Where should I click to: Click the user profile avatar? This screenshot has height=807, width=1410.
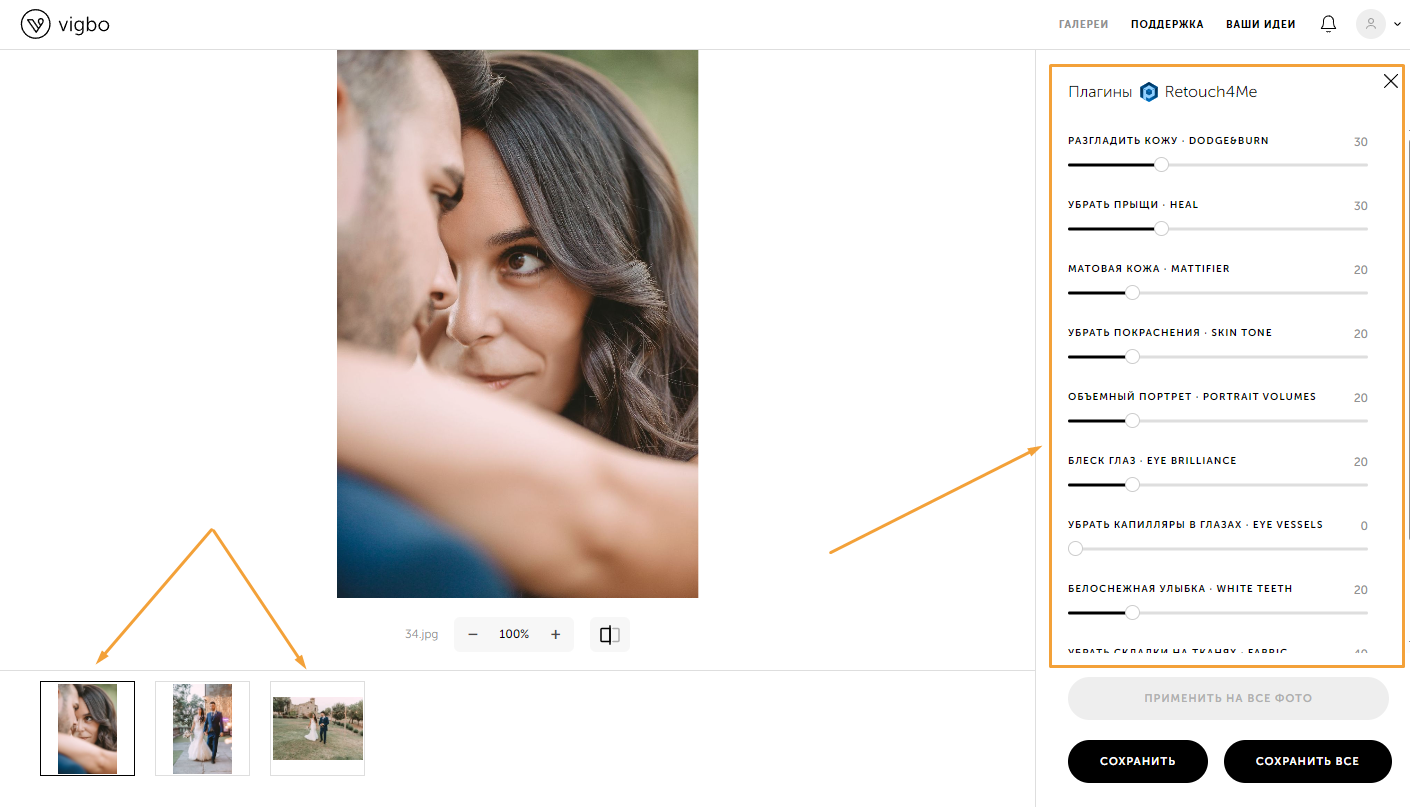[x=1370, y=24]
